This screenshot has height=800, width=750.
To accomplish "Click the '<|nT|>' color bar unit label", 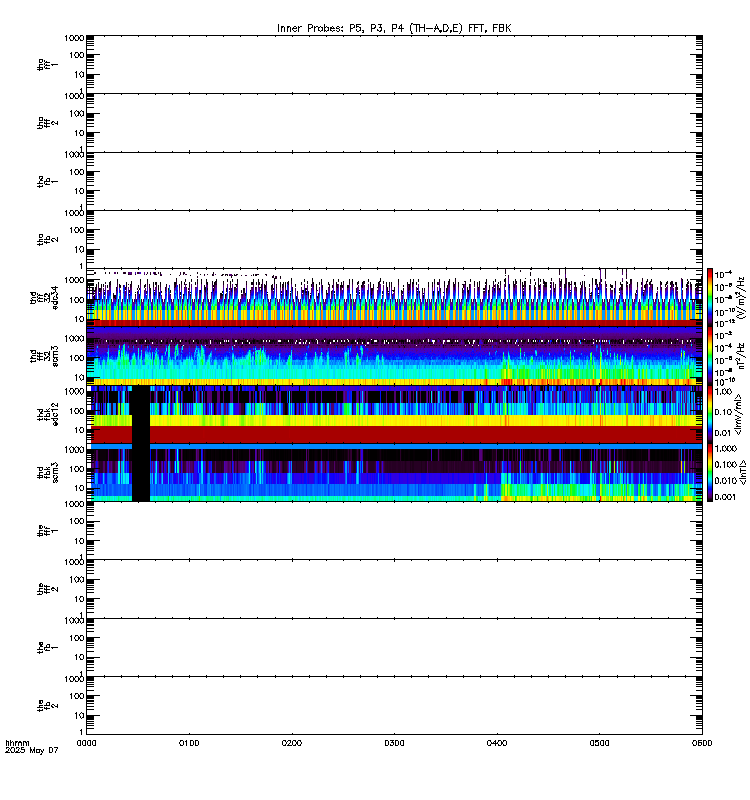I will click(743, 472).
